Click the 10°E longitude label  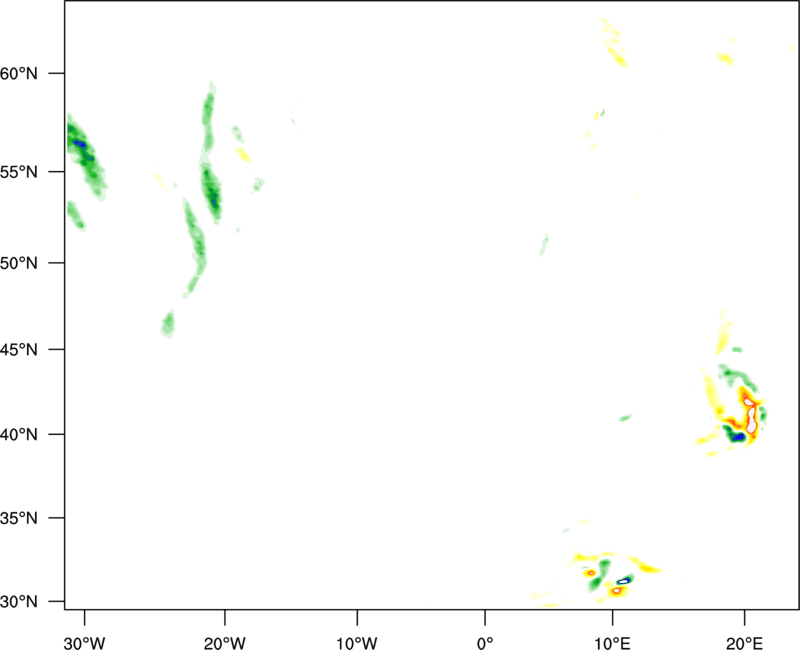[x=611, y=643]
